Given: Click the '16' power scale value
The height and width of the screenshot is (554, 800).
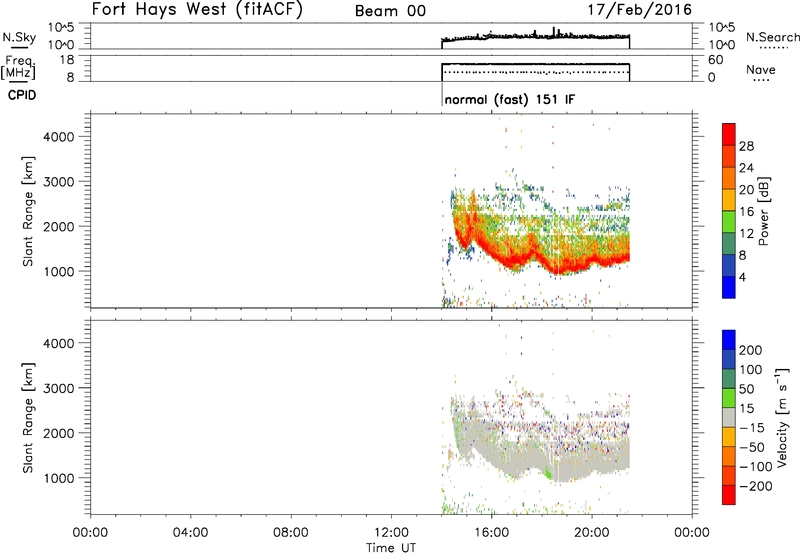Looking at the screenshot, I should pos(746,212).
